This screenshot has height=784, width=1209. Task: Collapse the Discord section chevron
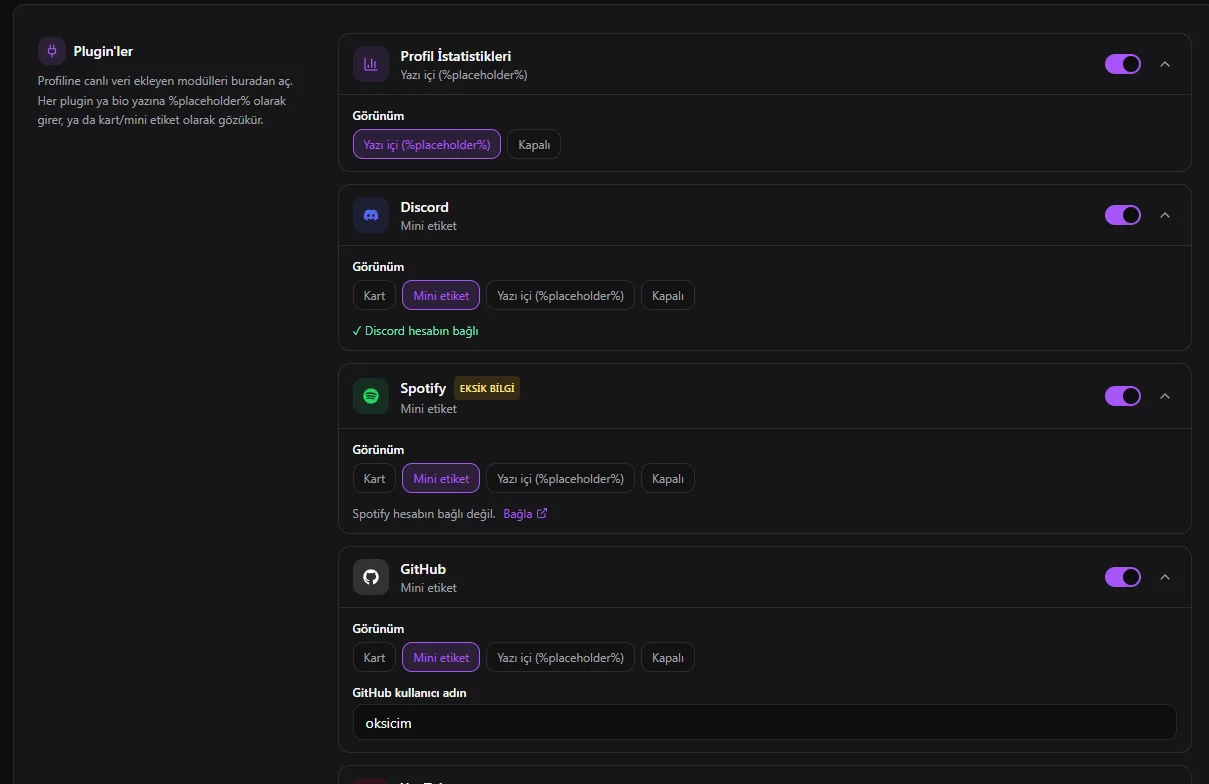1164,215
